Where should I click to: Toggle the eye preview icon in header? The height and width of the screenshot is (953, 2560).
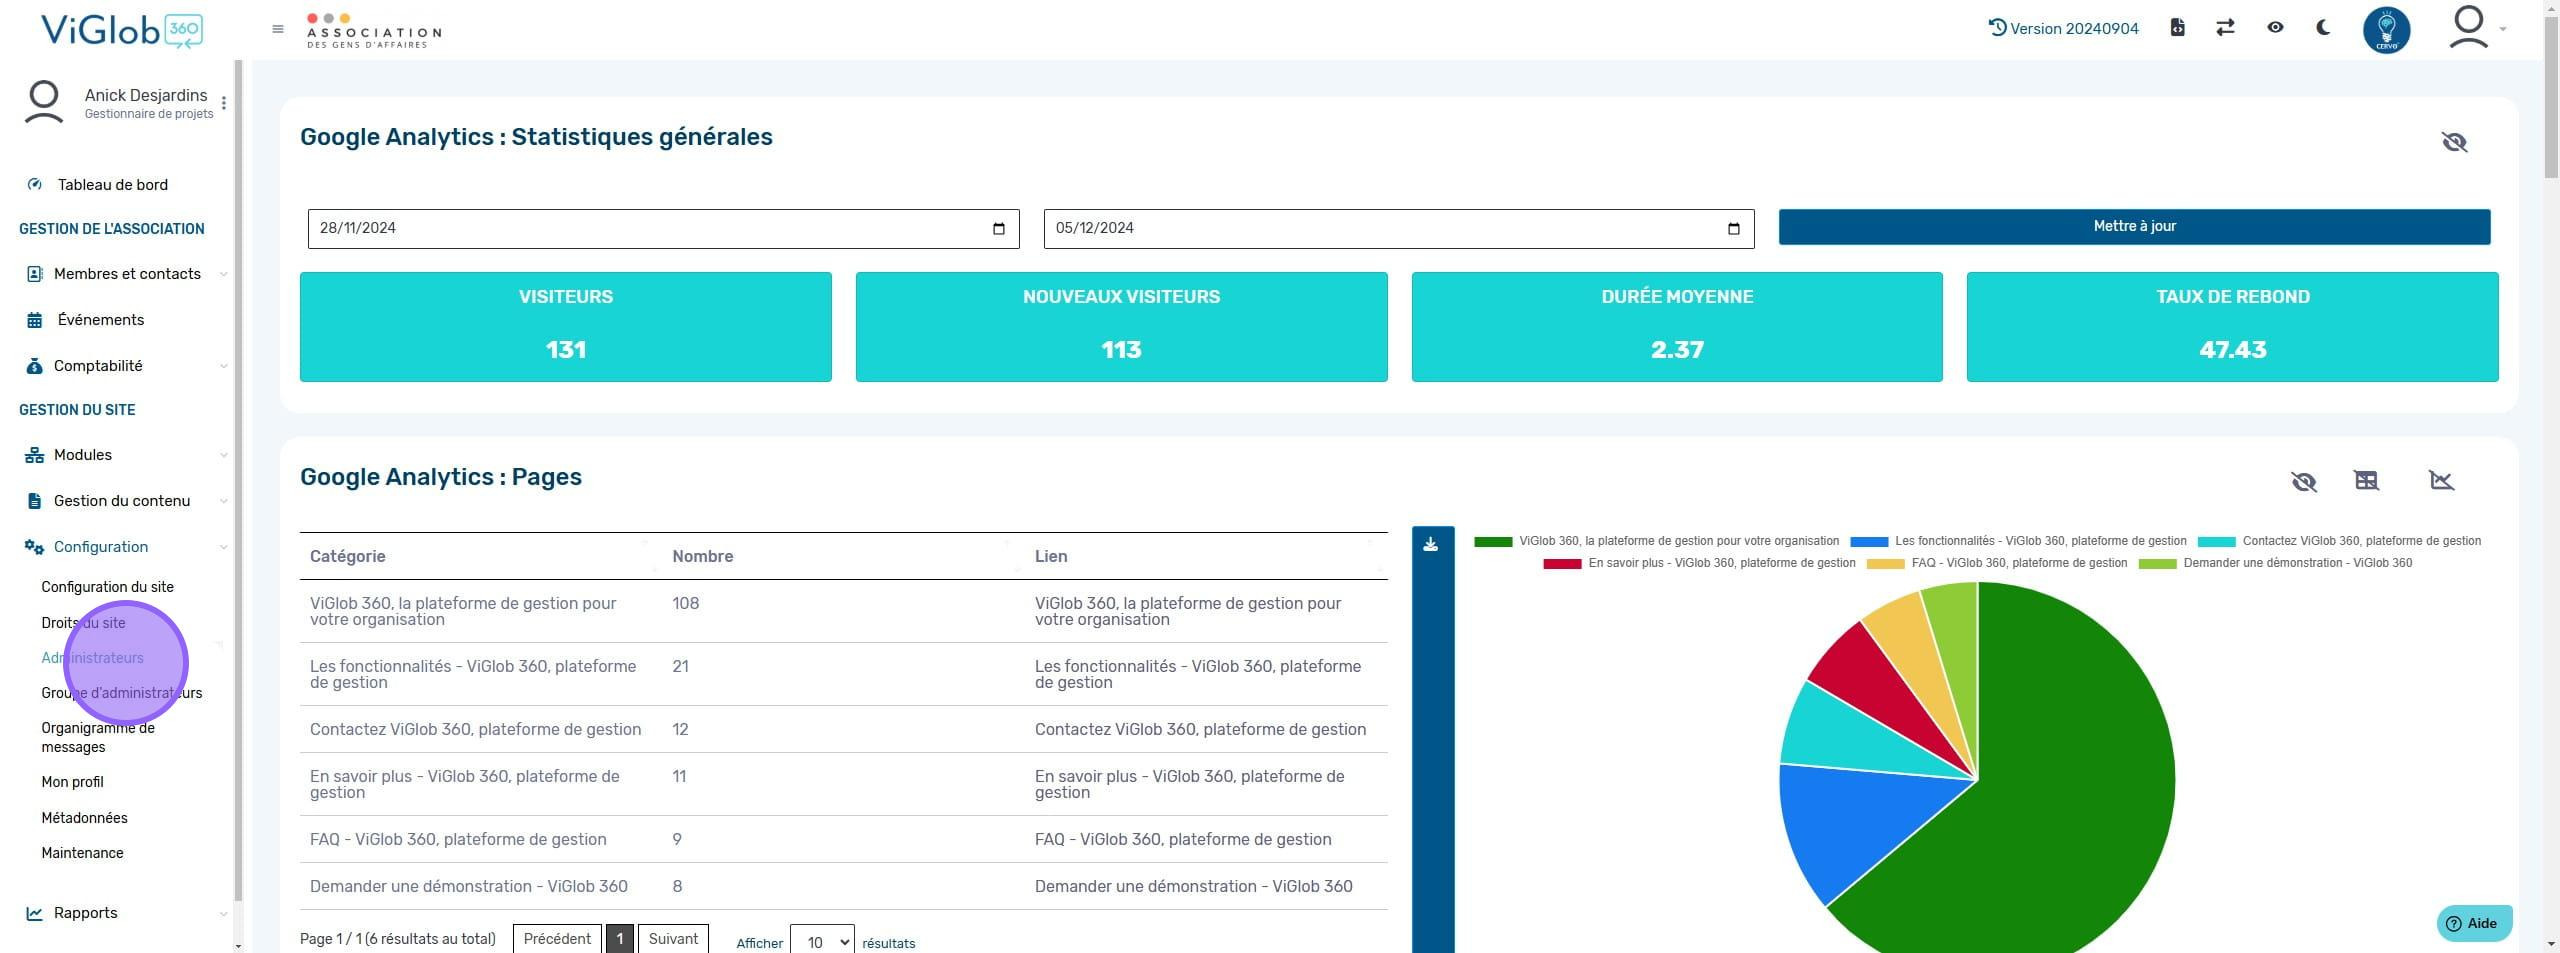(x=2275, y=28)
